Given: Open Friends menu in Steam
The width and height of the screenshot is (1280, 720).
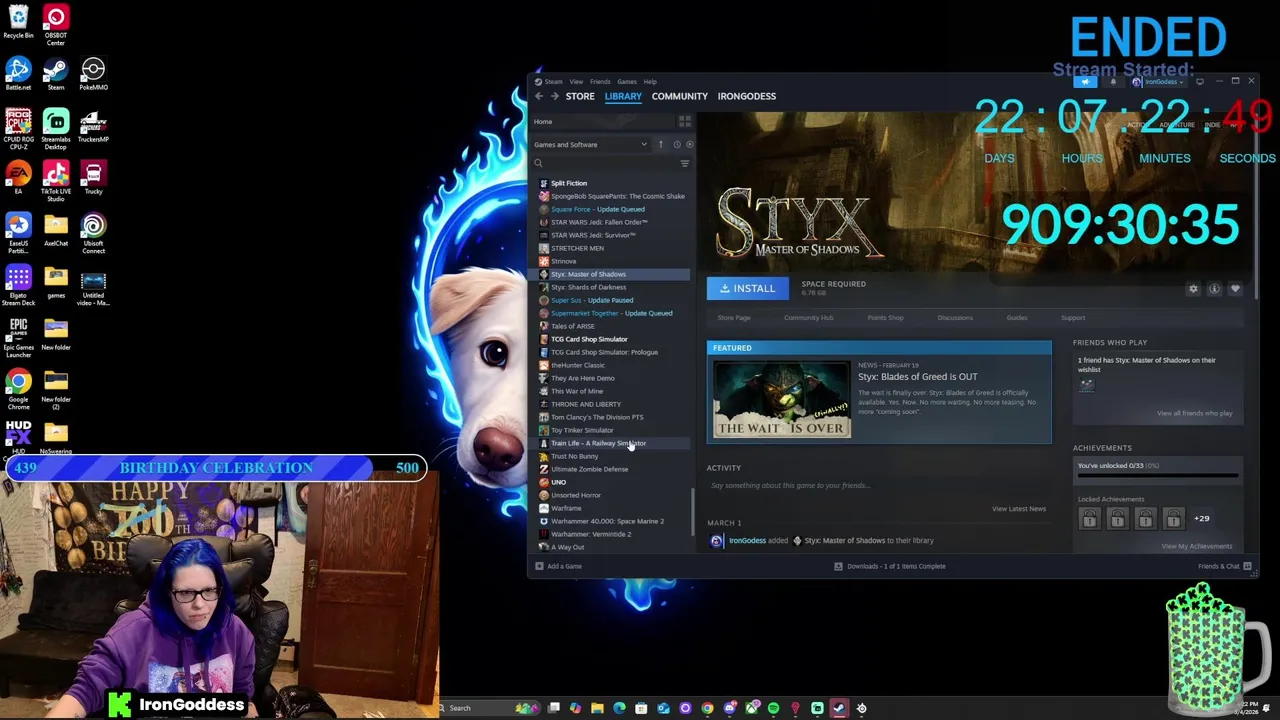Looking at the screenshot, I should [600, 82].
